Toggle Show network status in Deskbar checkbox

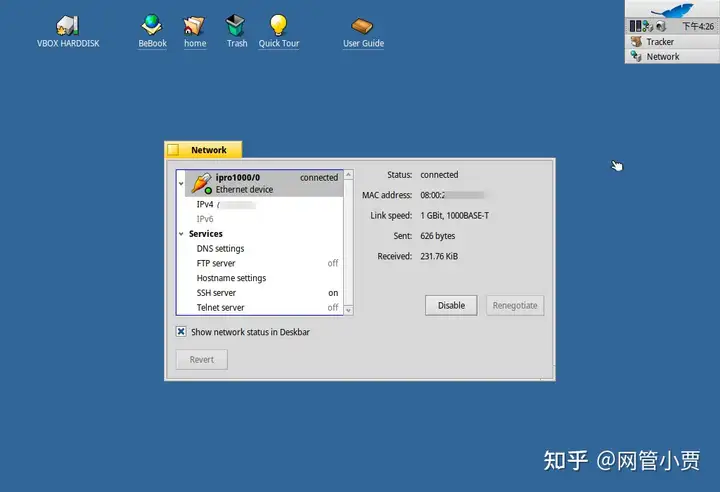tap(181, 331)
